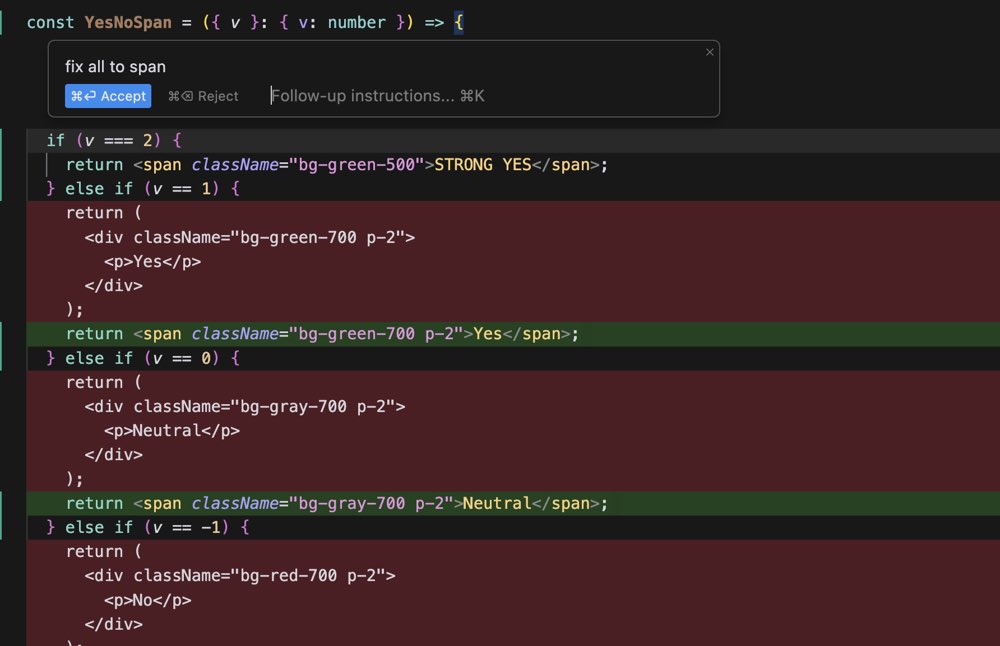The height and width of the screenshot is (646, 1000).
Task: Click the 'else if (v == 1)' line
Action: point(143,189)
